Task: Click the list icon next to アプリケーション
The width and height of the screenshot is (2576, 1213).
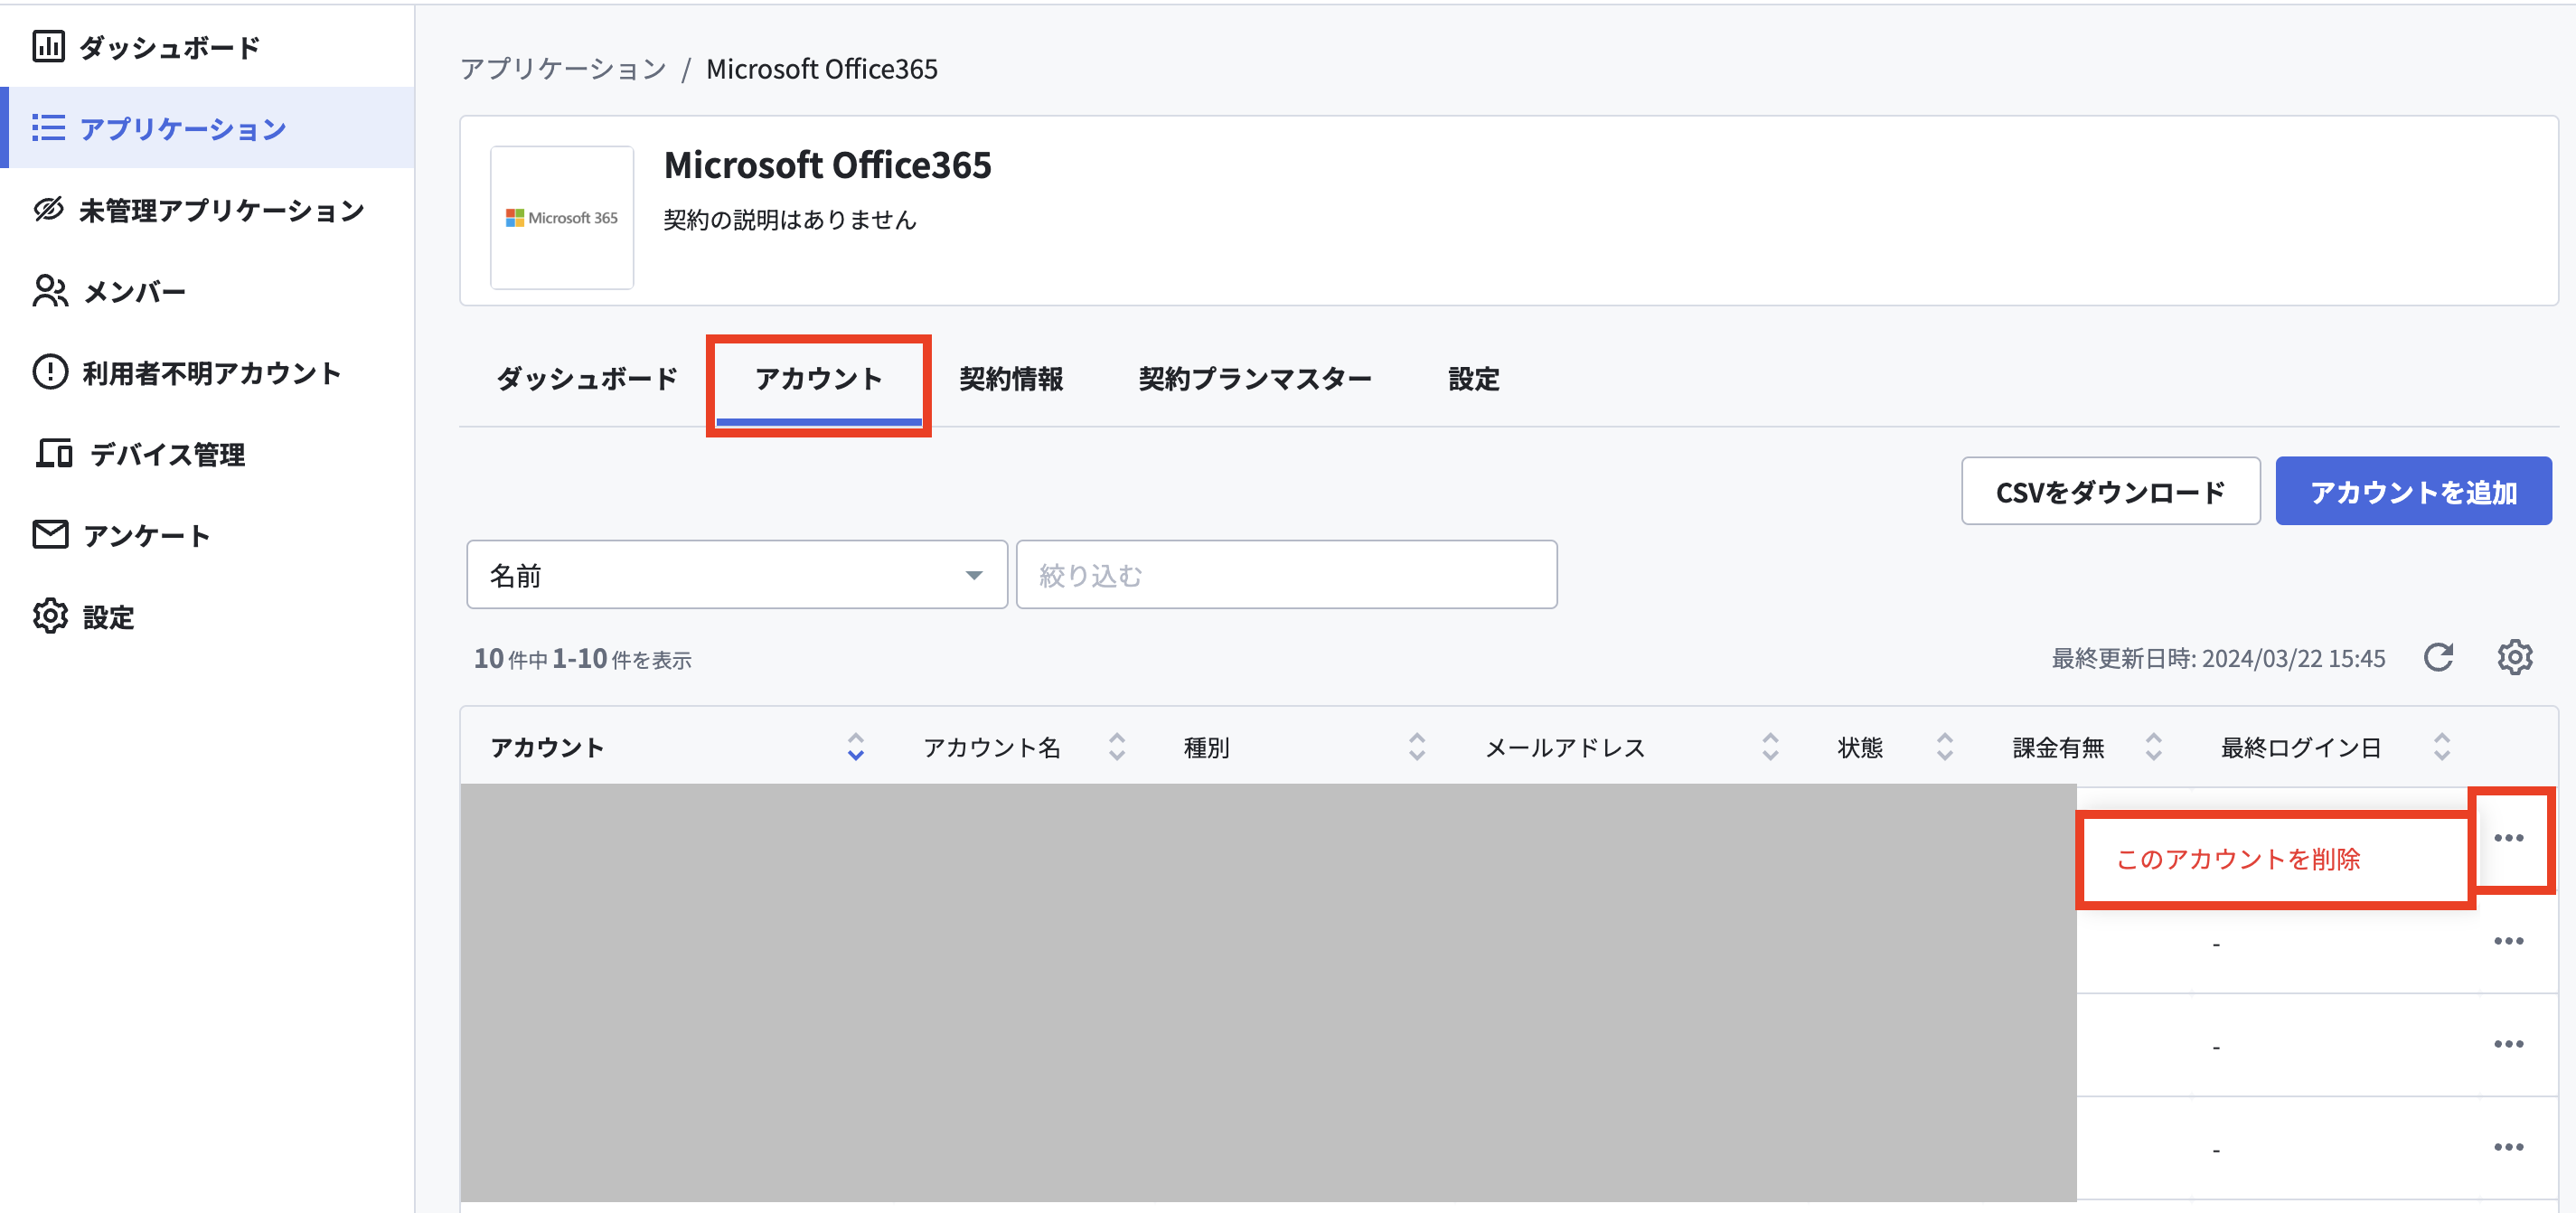Action: point(48,128)
